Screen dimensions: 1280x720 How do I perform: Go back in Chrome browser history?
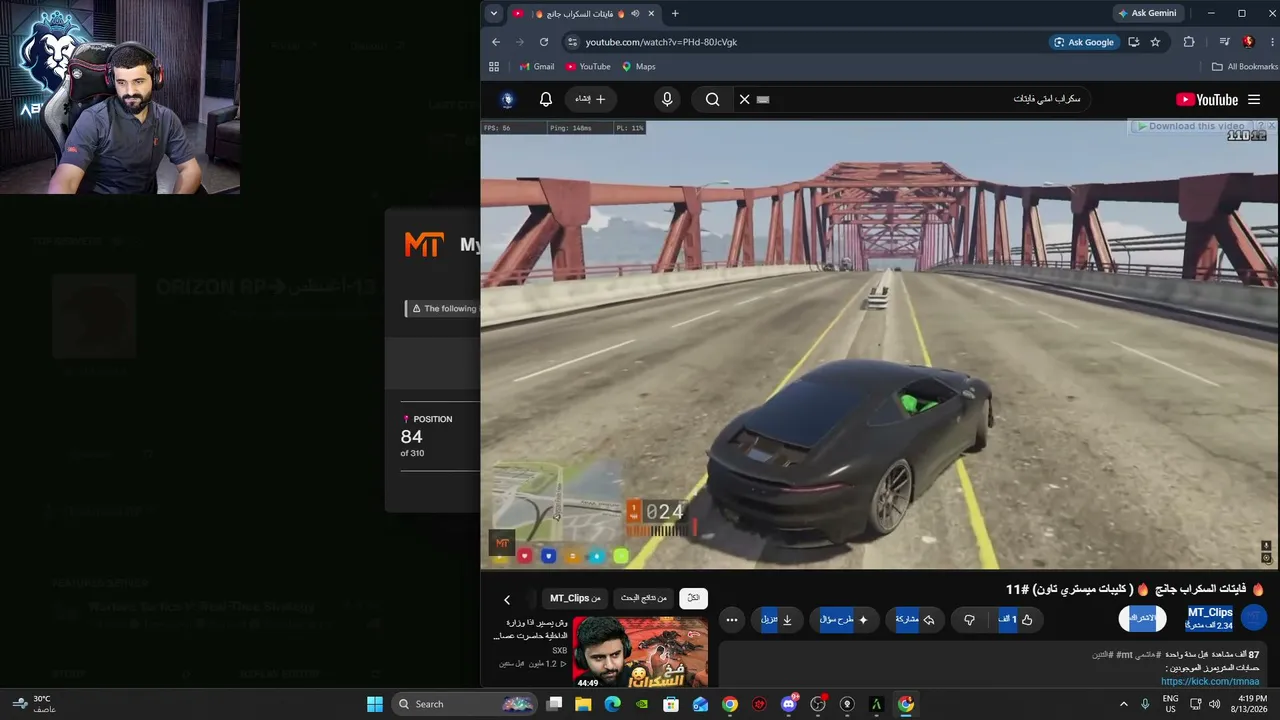coord(496,42)
